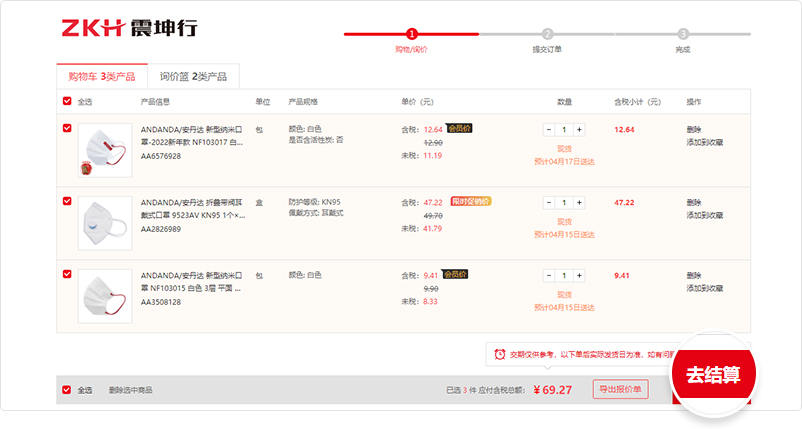802x429 pixels.
Task: Click subtotal 12.64 in 含税小计 column
Action: pos(624,130)
